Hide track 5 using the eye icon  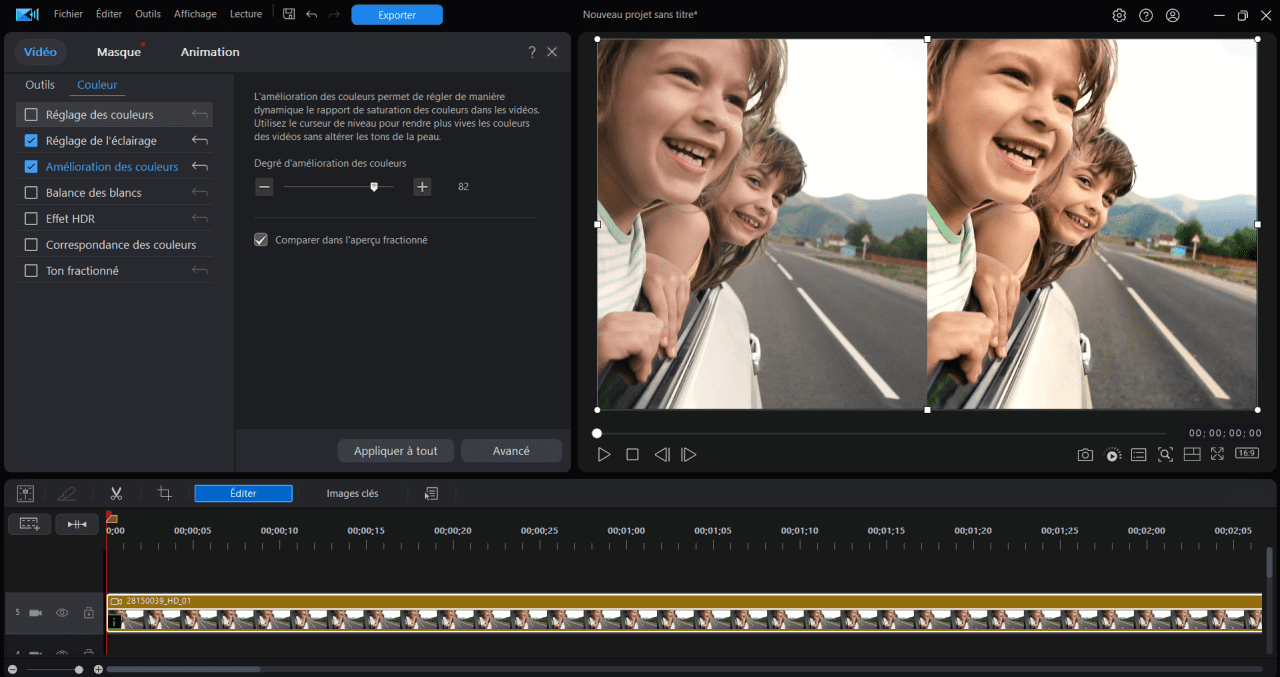[x=62, y=612]
